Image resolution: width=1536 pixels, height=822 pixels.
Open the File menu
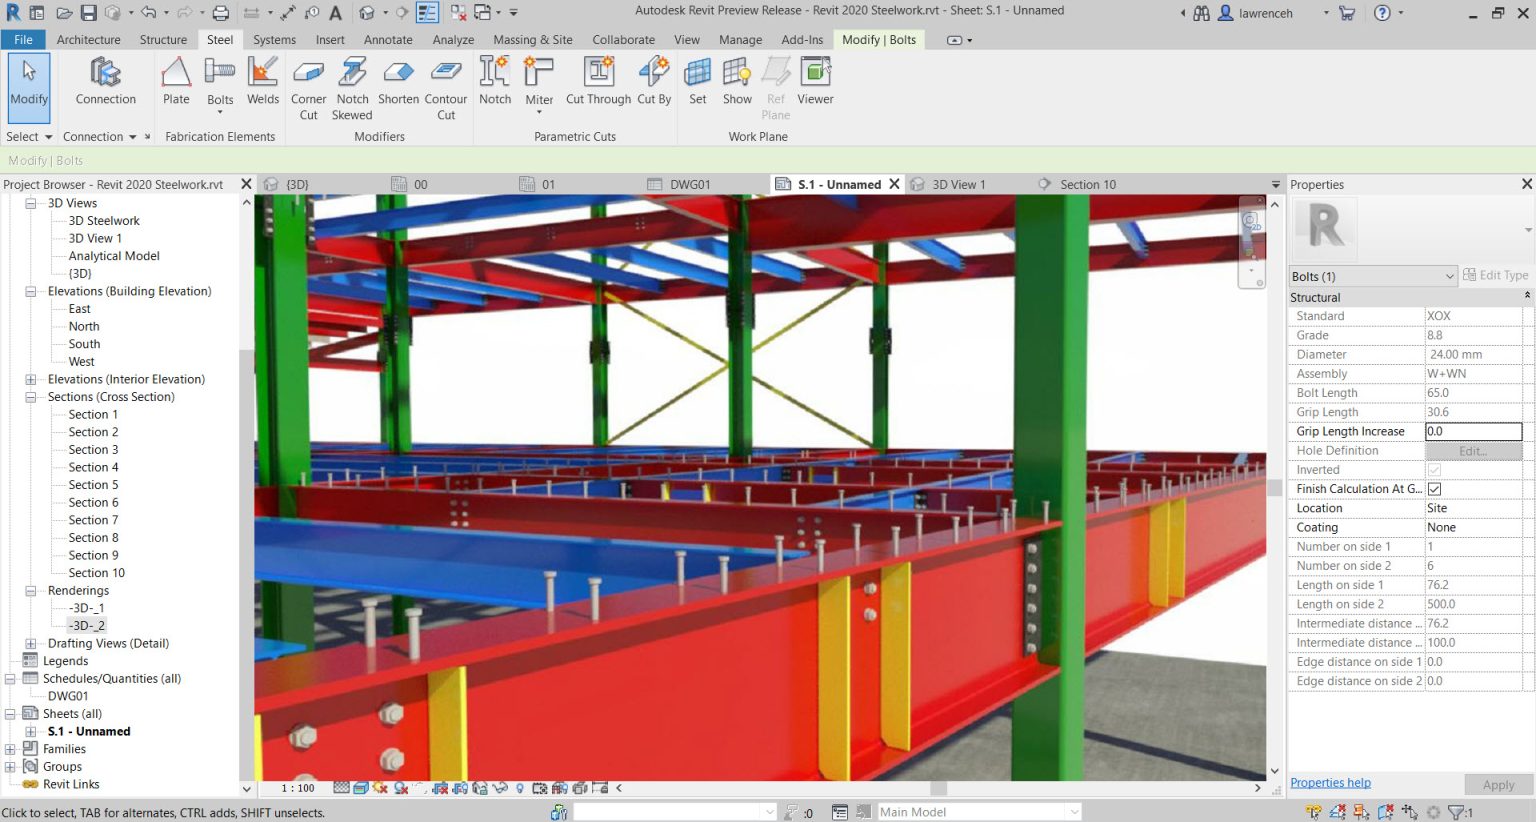[x=23, y=40]
